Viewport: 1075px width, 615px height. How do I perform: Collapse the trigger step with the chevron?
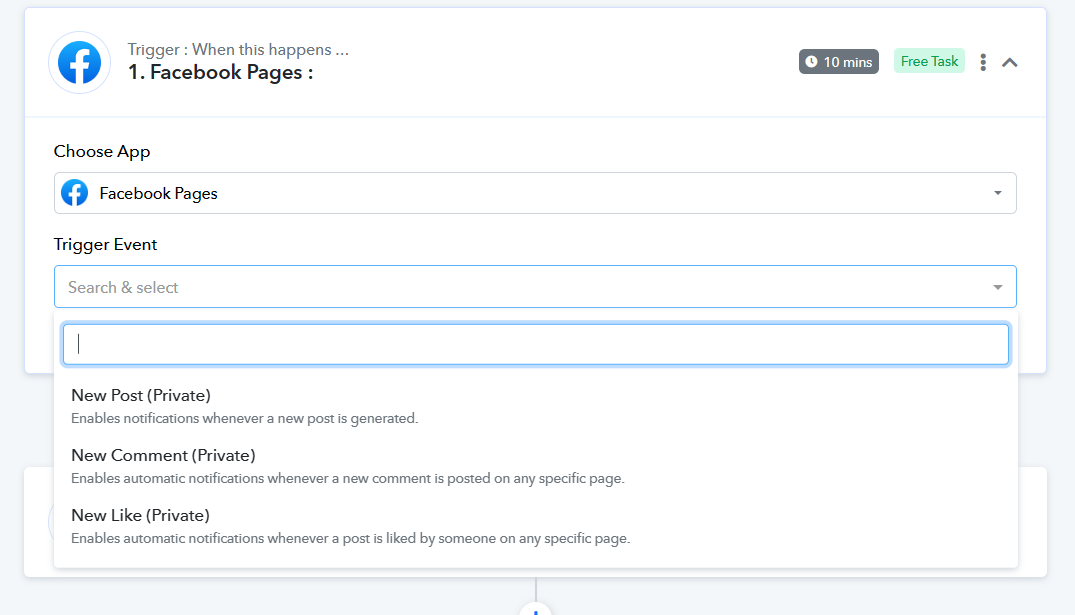pyautogui.click(x=1009, y=62)
